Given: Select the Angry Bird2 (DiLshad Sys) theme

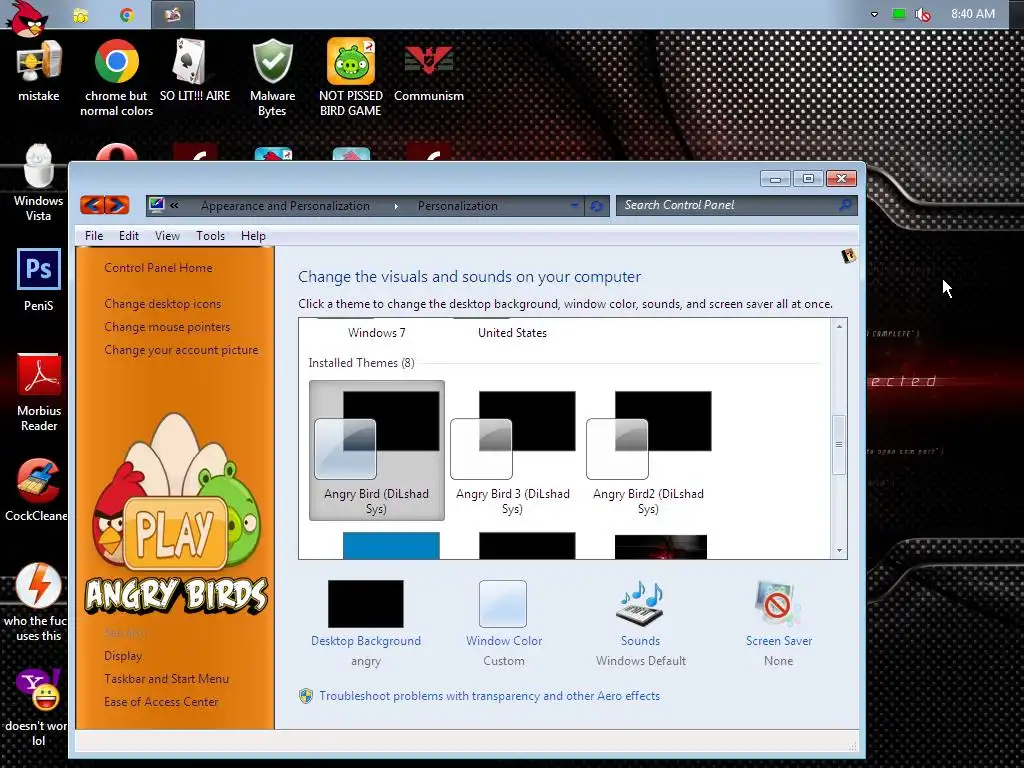Looking at the screenshot, I should 648,451.
